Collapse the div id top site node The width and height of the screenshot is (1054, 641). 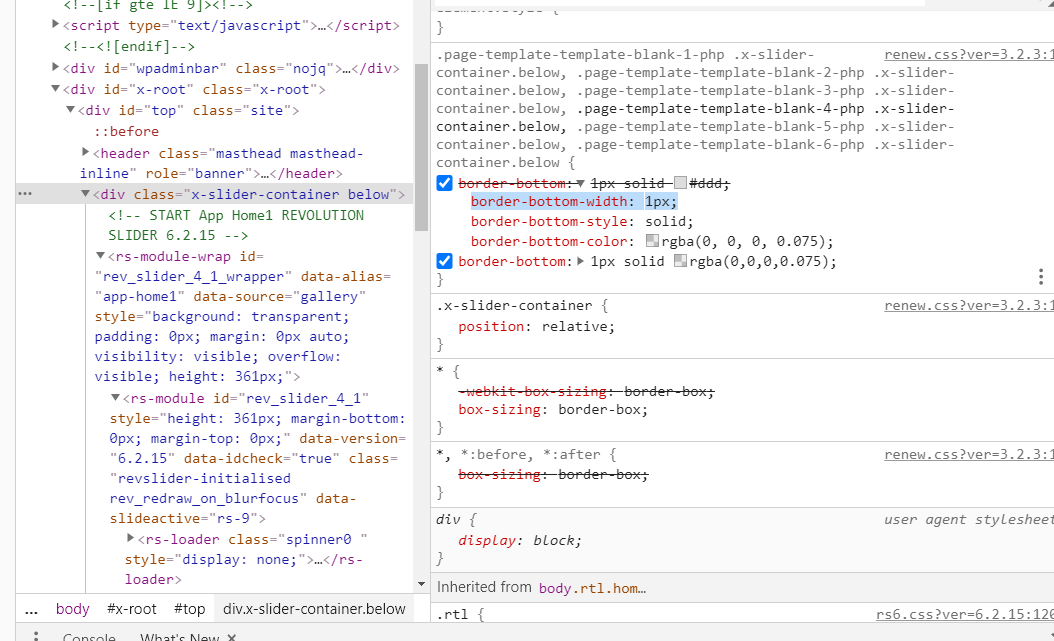[70, 110]
